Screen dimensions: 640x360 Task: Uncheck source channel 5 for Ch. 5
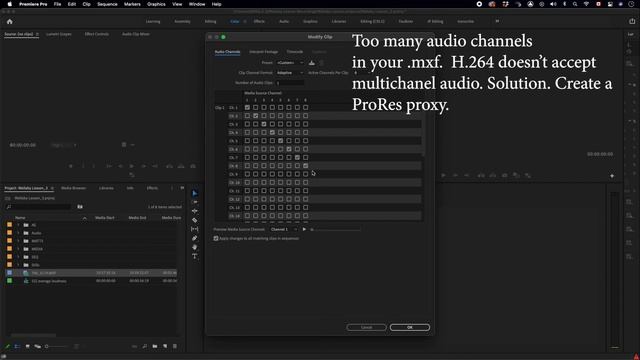point(280,141)
